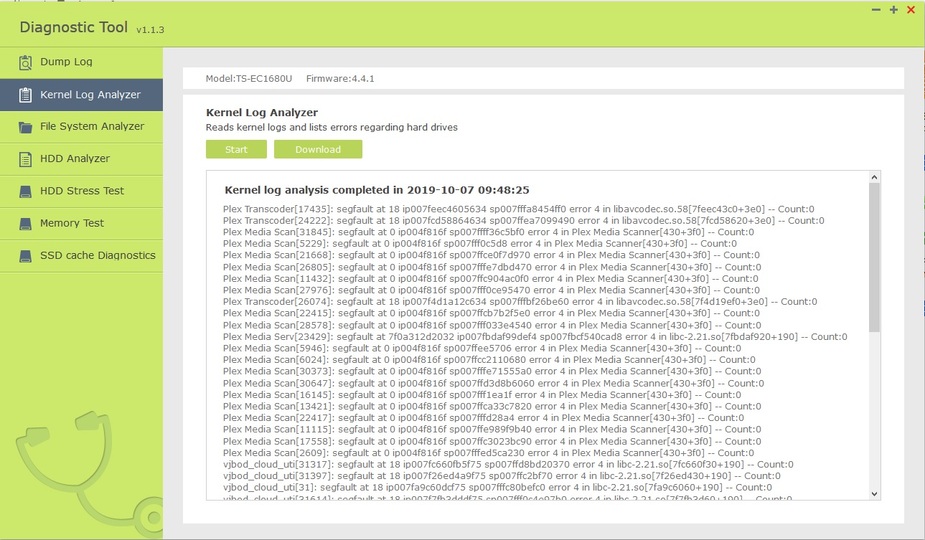Click the Plex Media Scan[2609] log line

click(x=488, y=453)
